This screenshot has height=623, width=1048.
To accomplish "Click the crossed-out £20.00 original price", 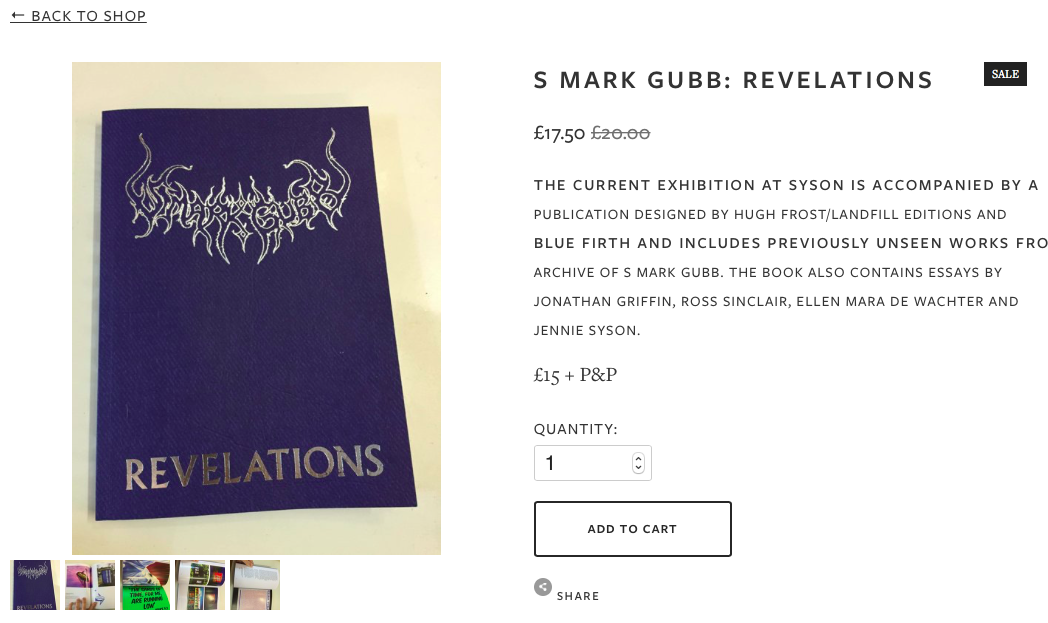I will [620, 133].
